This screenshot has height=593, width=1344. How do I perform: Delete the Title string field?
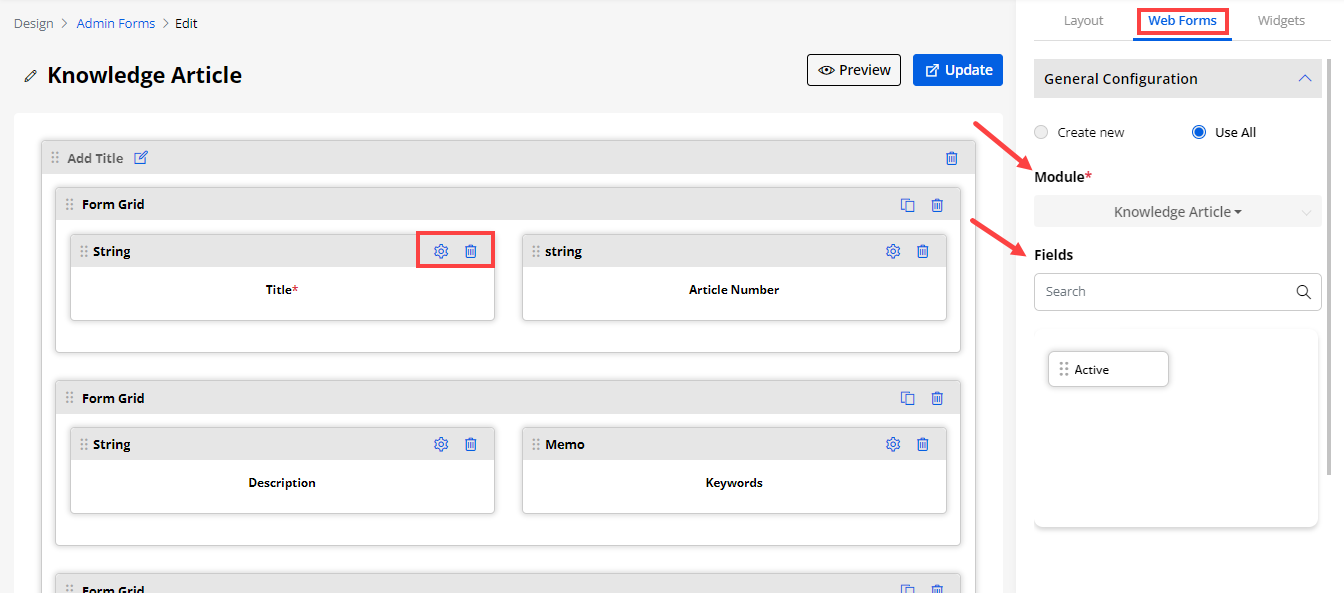(471, 251)
